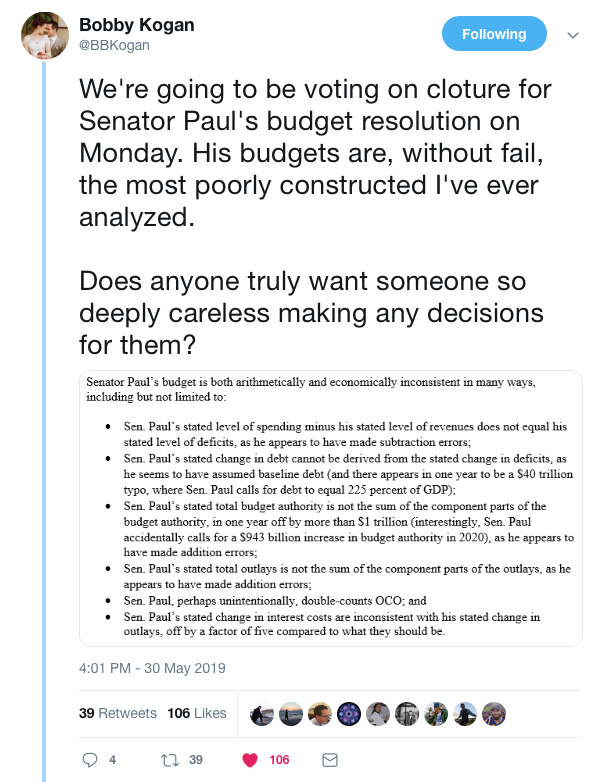Expand the tweet options chevron

tap(573, 35)
